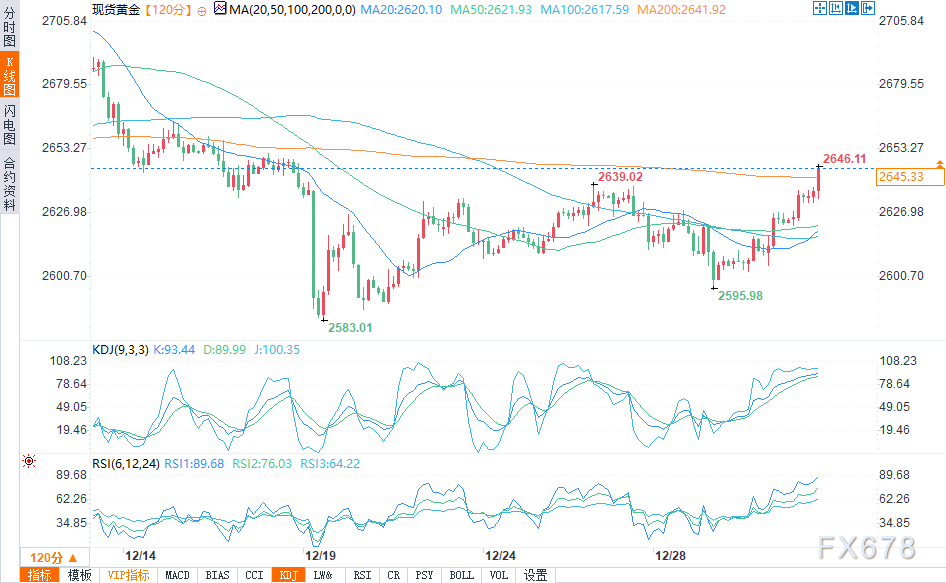Screen dimensions: 946x583
Task: Click the orange arrow marker above 2645.33 price
Action: click(939, 164)
